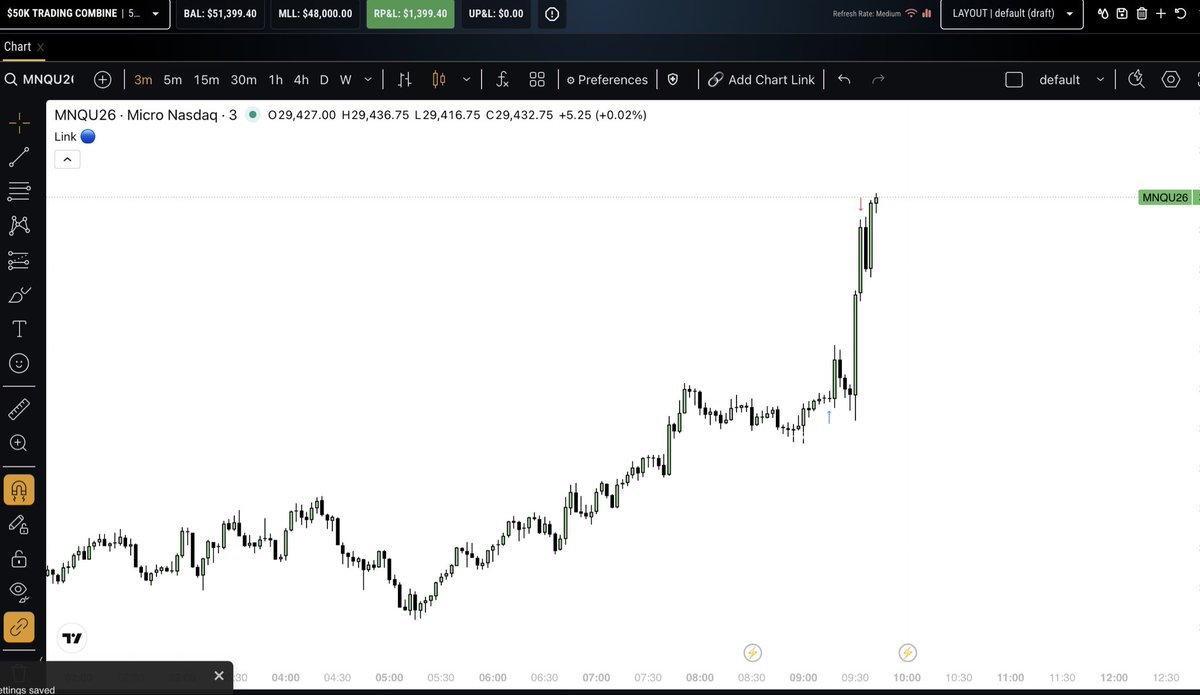1200x695 pixels.
Task: Switch to the 30m timeframe
Action: pyautogui.click(x=243, y=80)
